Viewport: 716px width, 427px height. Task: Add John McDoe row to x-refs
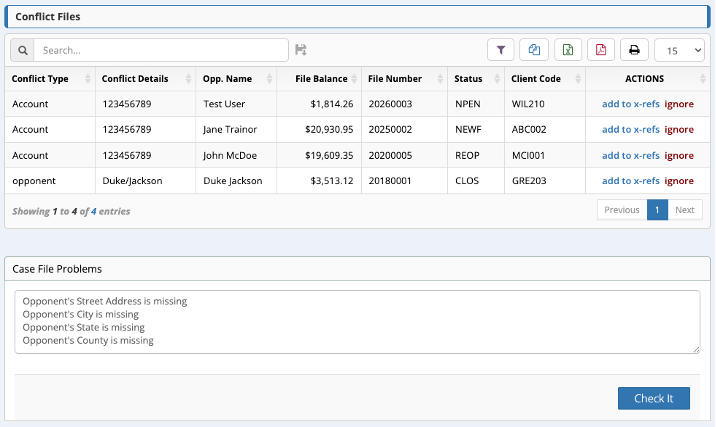coord(631,156)
